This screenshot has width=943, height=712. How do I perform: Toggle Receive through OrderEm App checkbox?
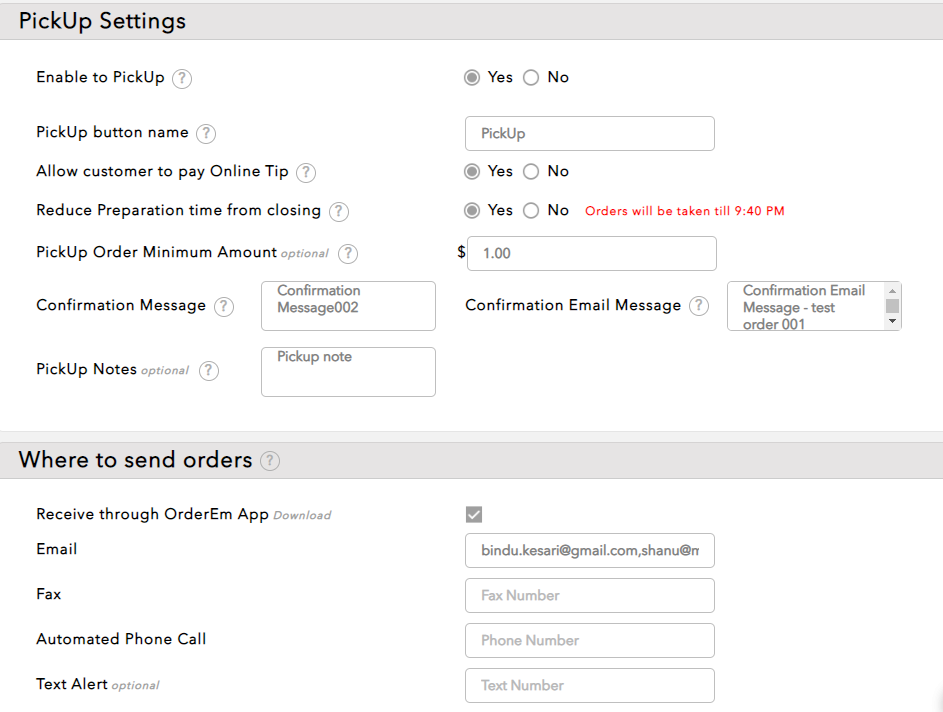[474, 514]
